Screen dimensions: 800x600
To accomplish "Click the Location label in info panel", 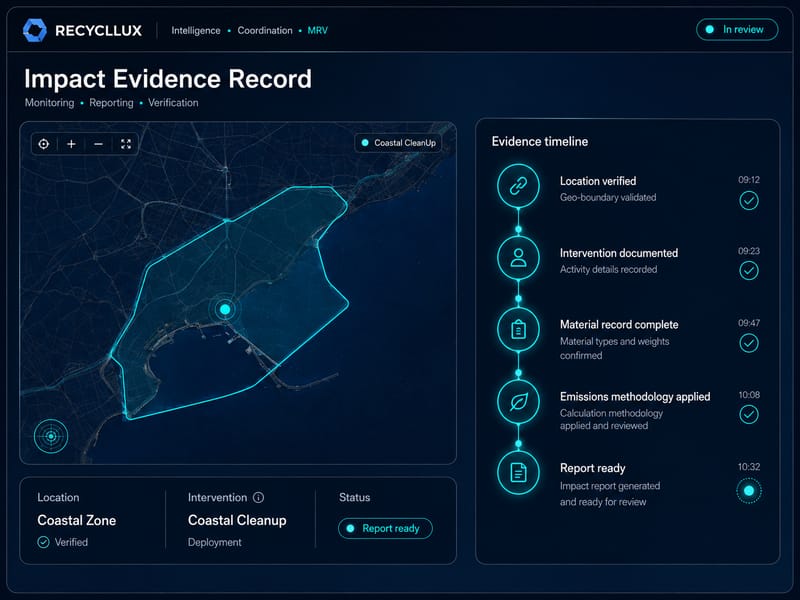I will tap(58, 497).
